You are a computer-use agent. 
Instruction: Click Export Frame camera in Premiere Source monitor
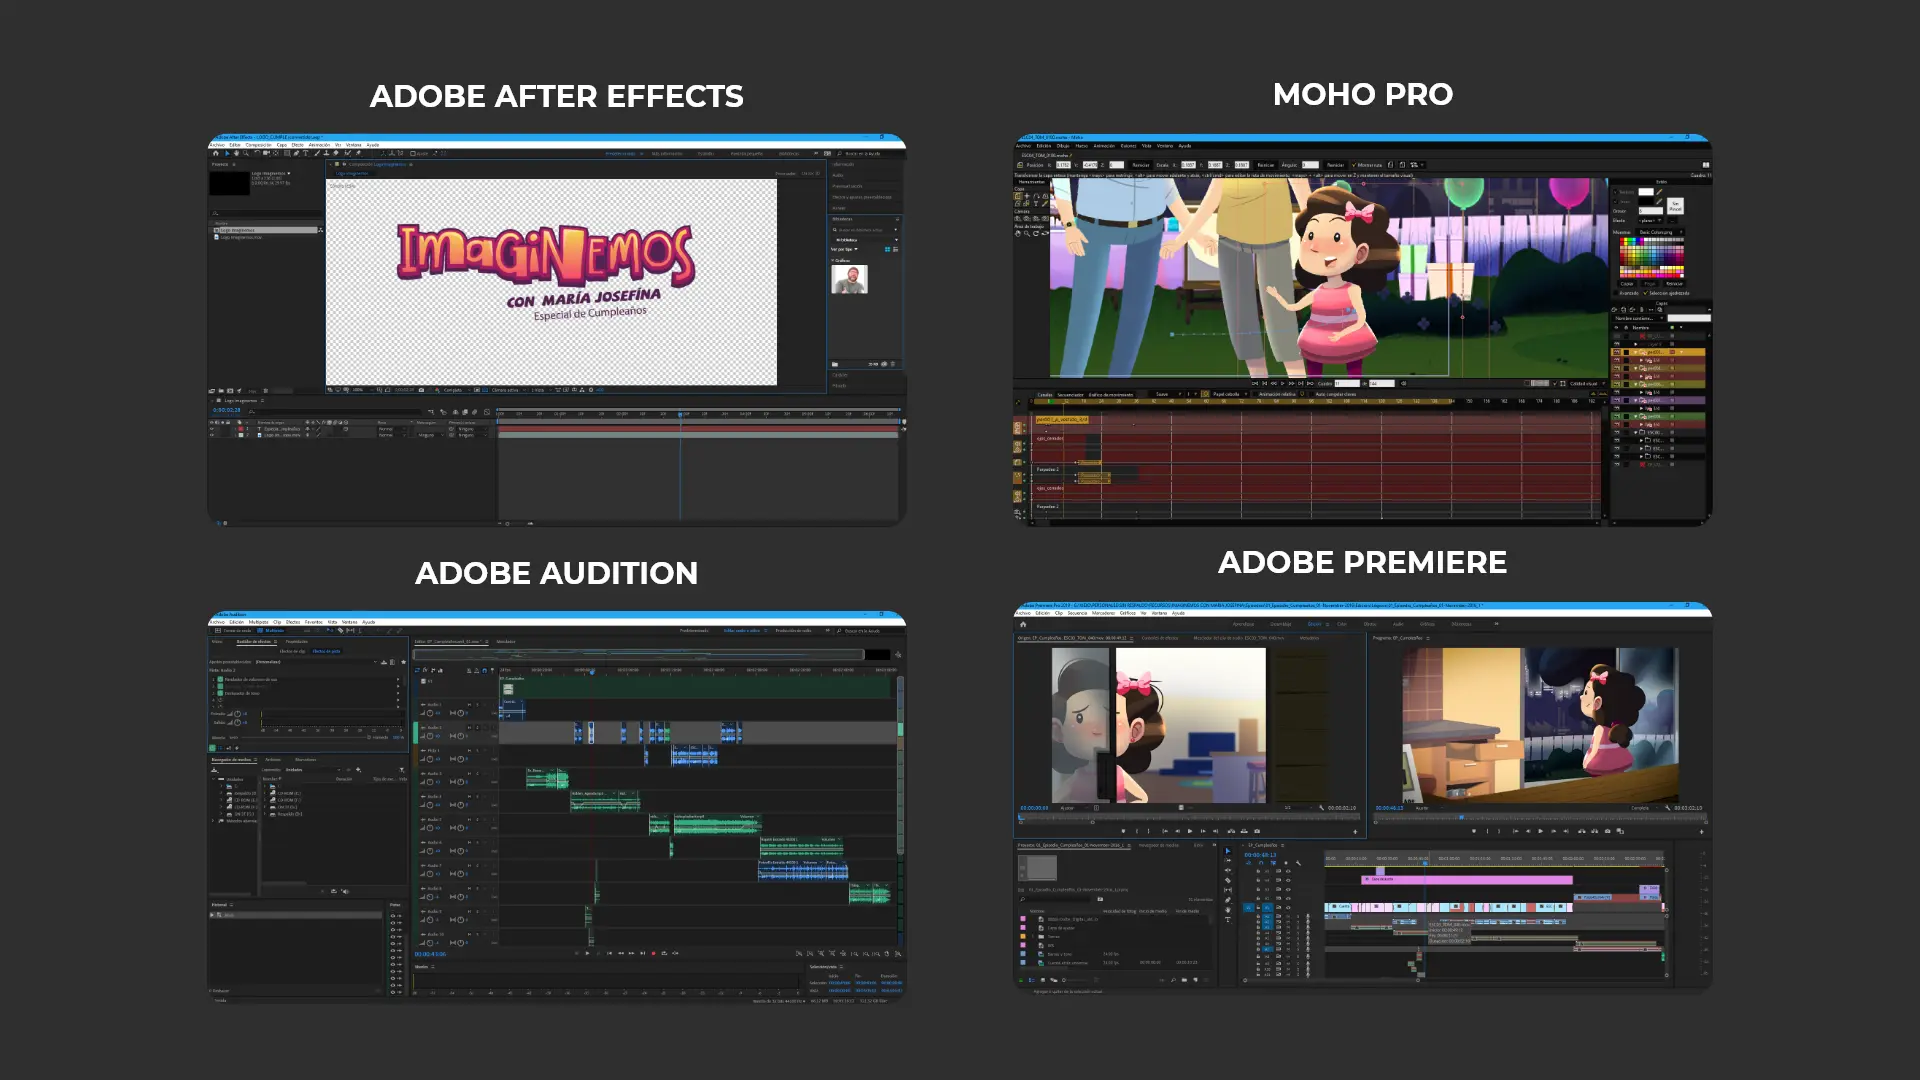click(1257, 831)
